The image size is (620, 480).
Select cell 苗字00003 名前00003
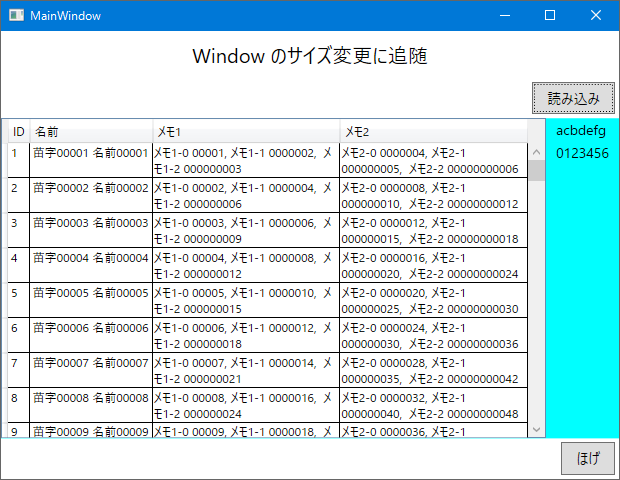(91, 231)
